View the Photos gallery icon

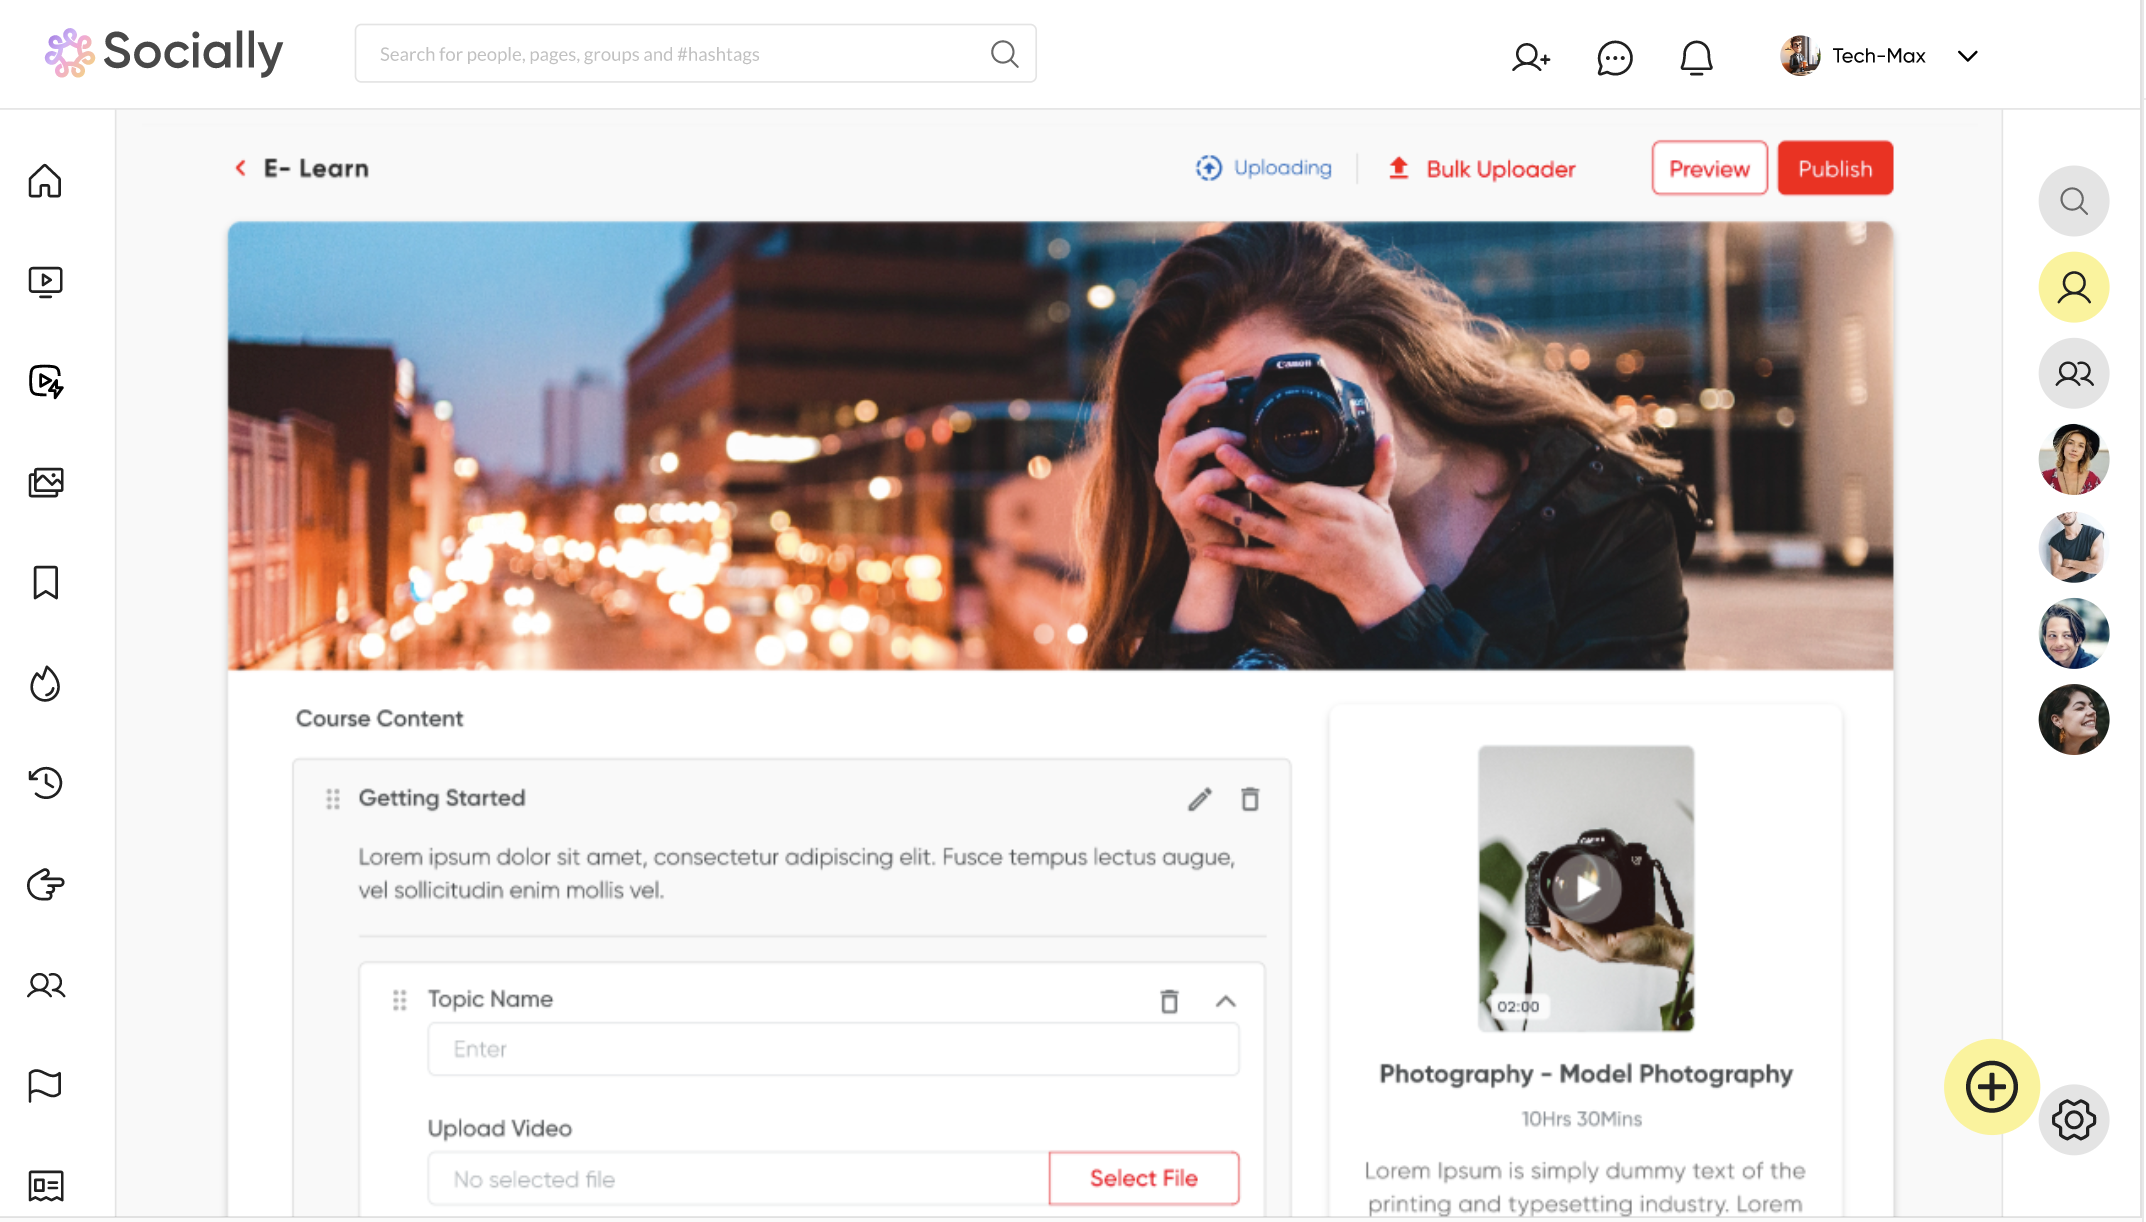[45, 482]
